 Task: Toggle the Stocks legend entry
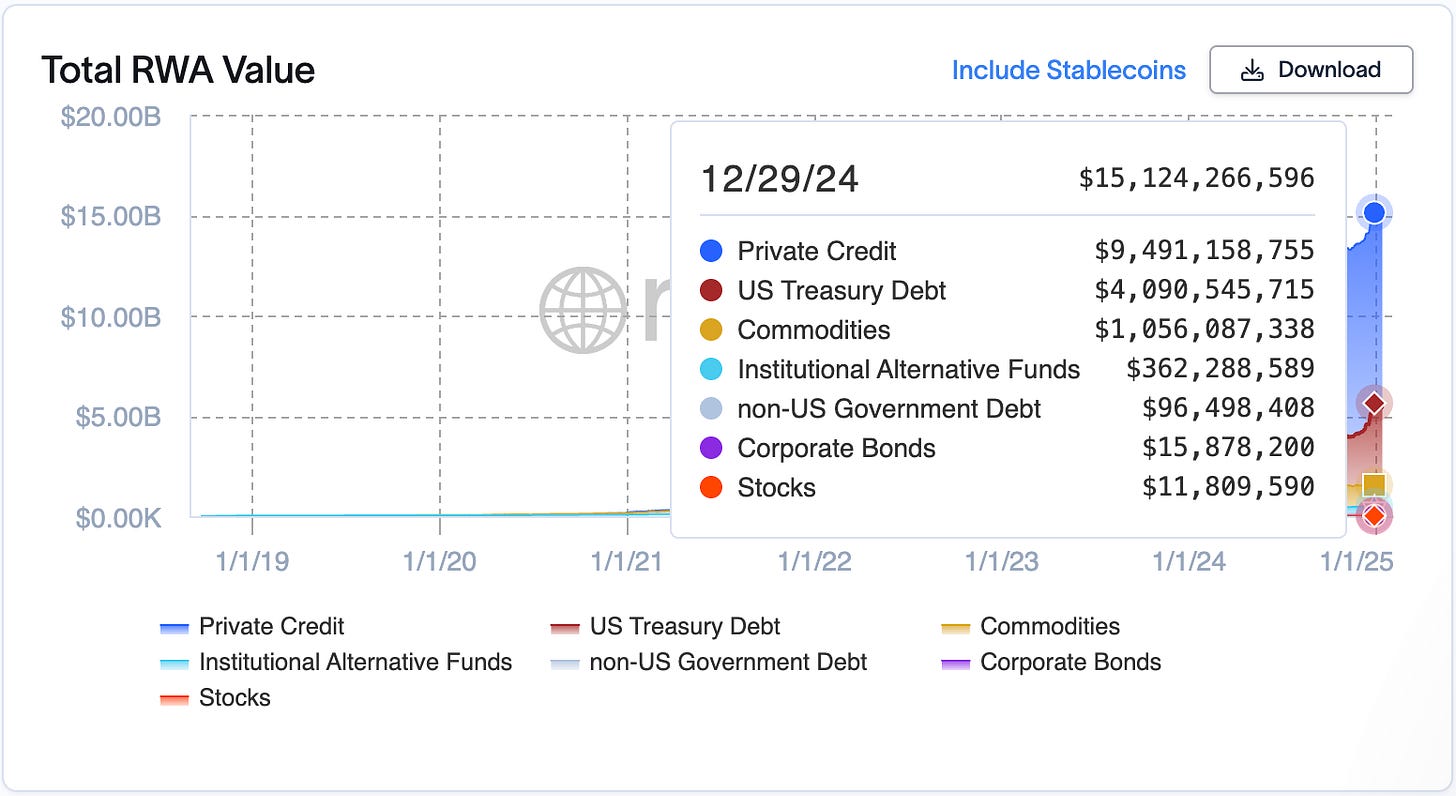[215, 698]
